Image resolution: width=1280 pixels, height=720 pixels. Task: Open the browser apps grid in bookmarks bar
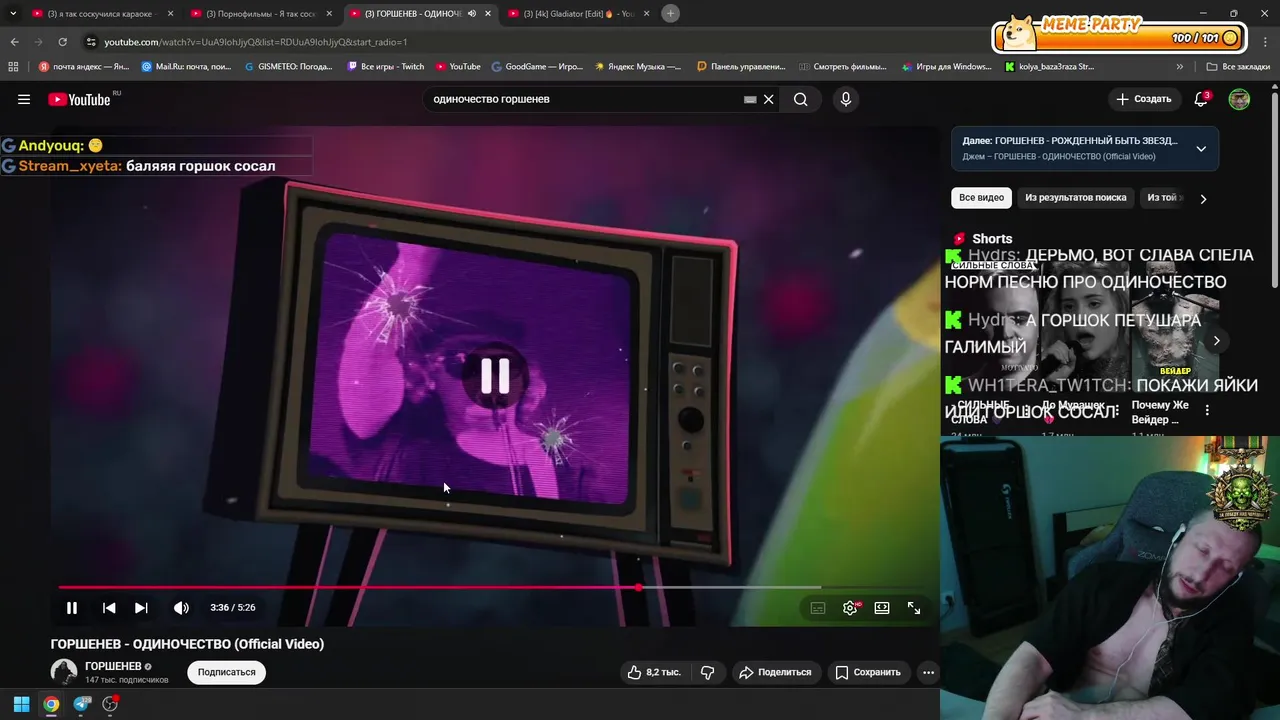click(13, 67)
